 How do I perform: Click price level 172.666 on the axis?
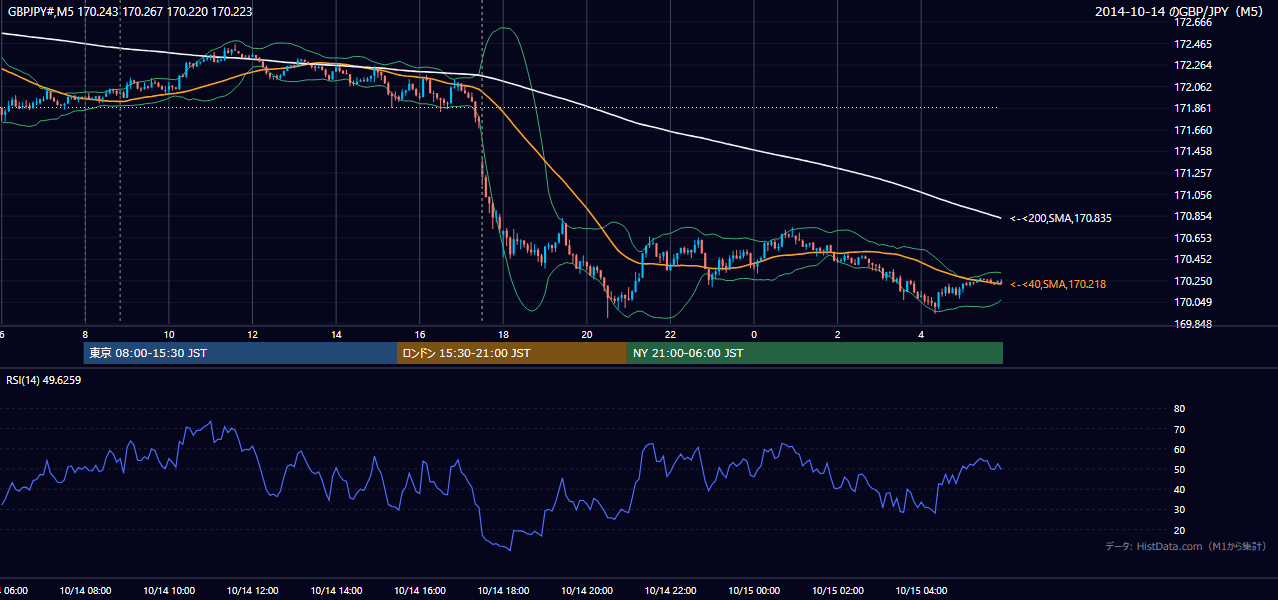tap(1193, 22)
